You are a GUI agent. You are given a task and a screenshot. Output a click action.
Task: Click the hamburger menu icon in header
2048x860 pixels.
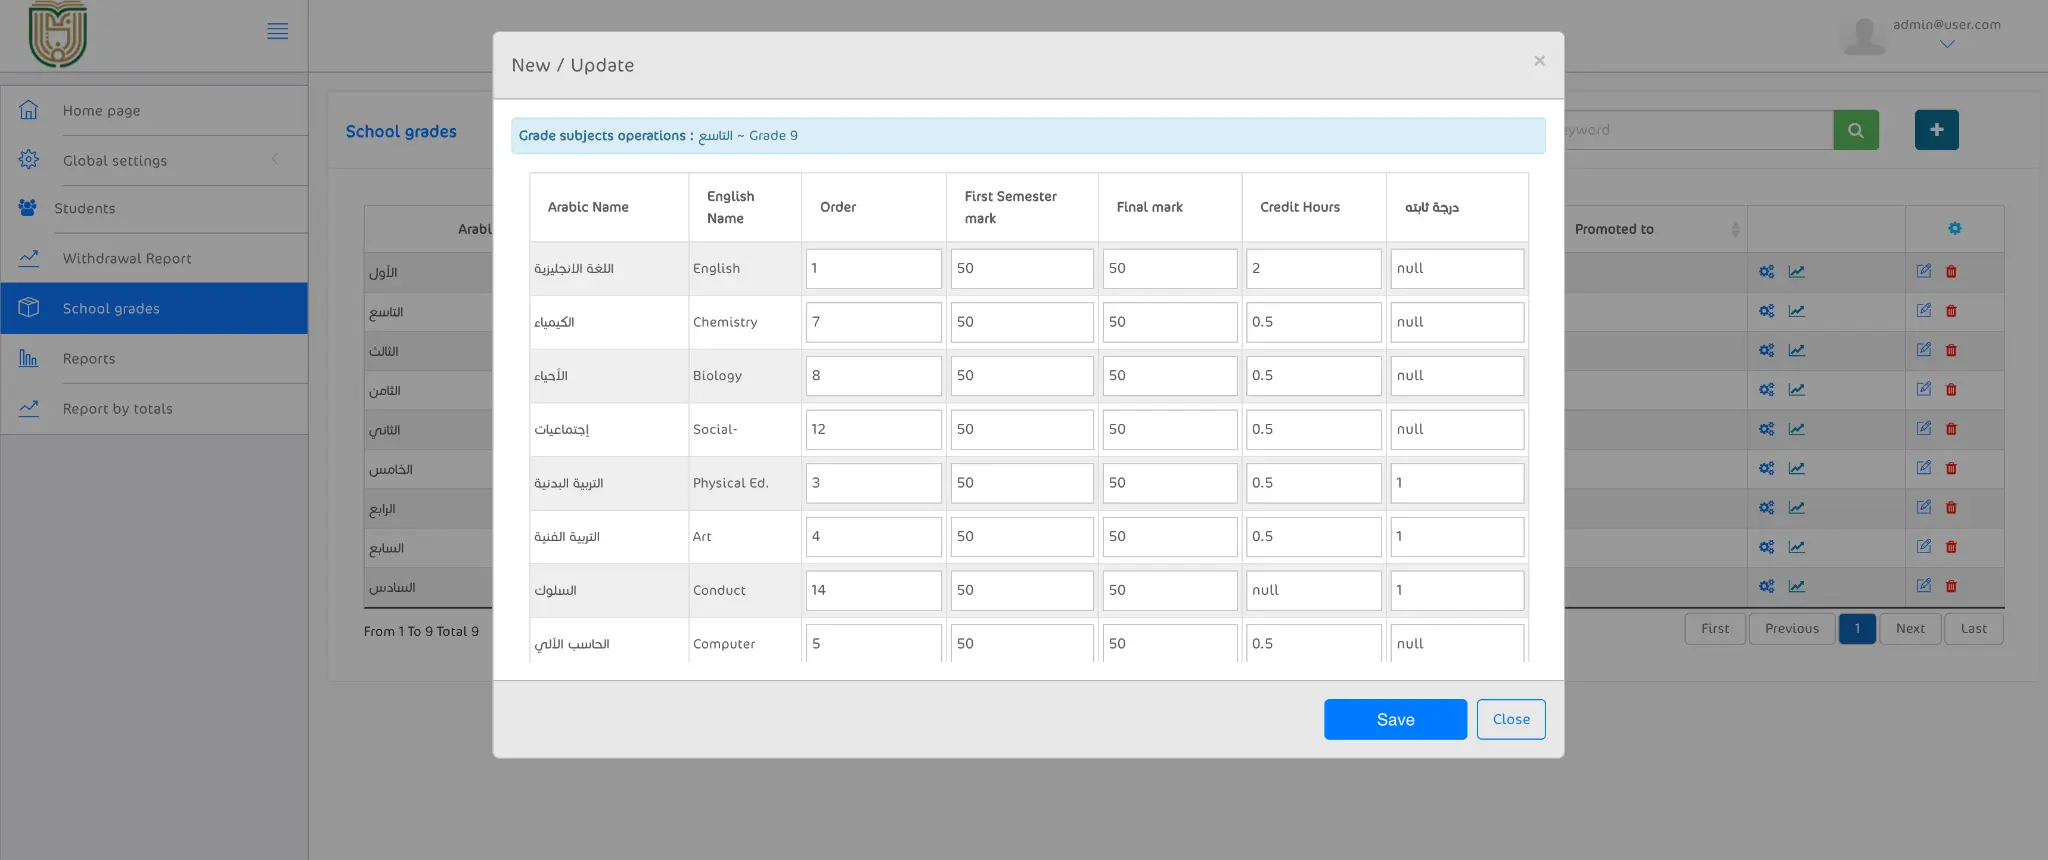pos(278,31)
